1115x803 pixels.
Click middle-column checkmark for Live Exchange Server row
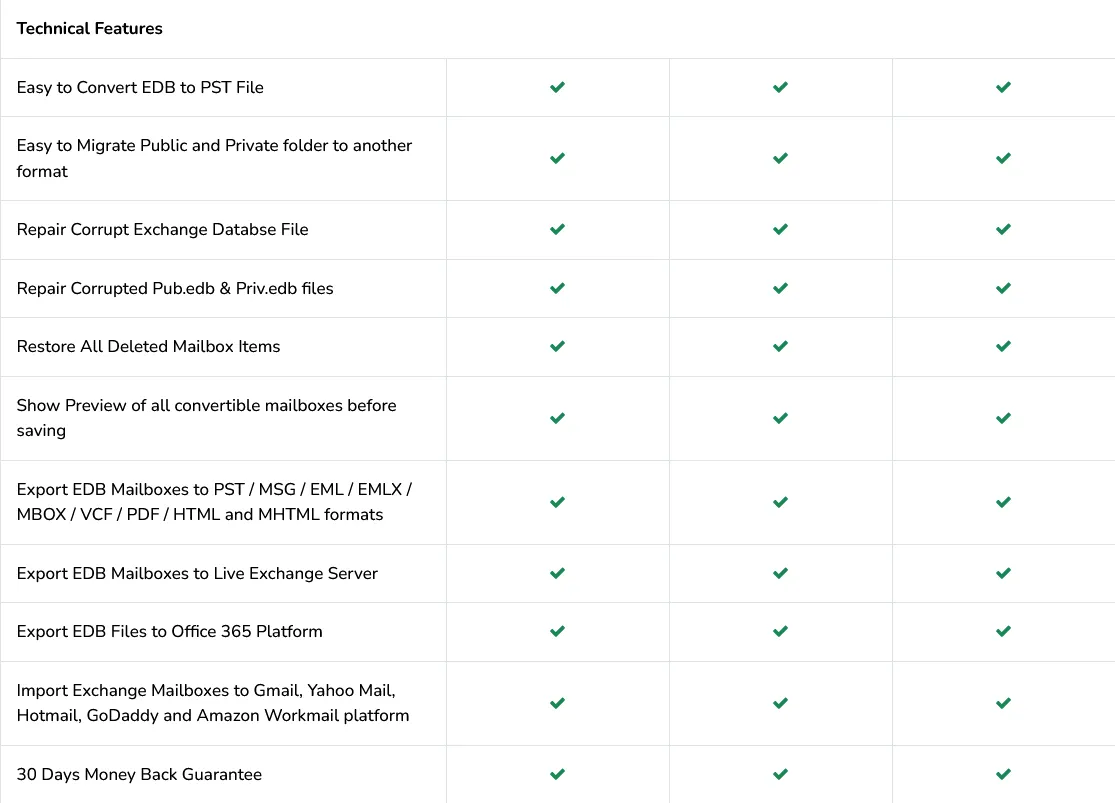(x=780, y=573)
